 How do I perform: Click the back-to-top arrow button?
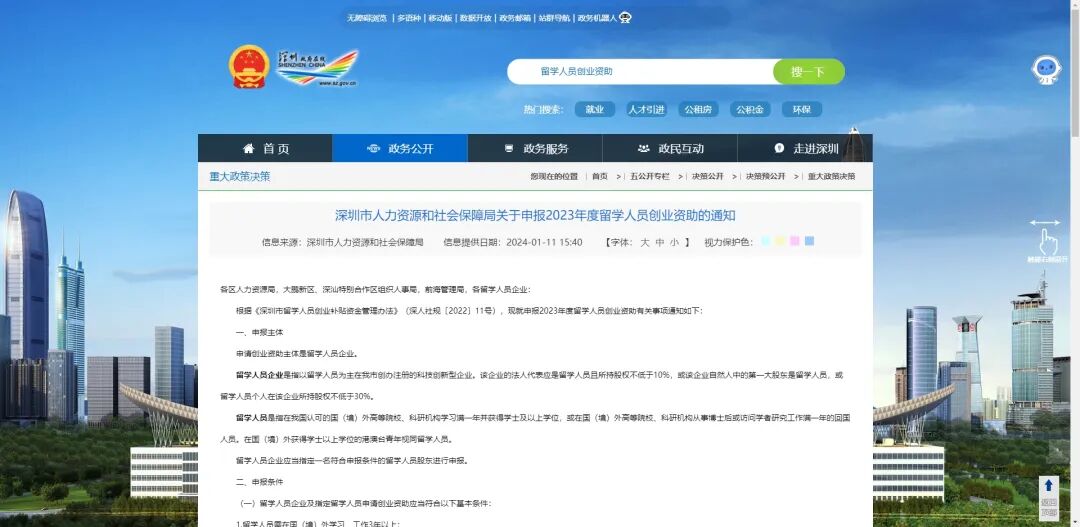tap(1048, 497)
